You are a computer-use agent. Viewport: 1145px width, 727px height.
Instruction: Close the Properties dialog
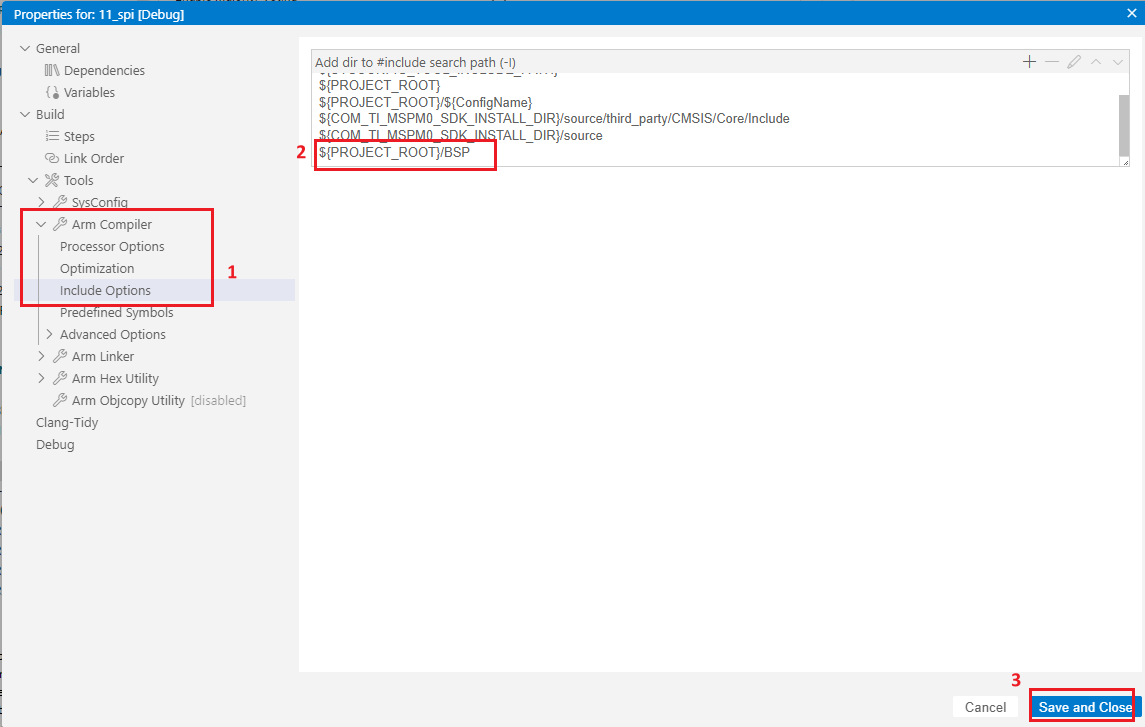1131,13
